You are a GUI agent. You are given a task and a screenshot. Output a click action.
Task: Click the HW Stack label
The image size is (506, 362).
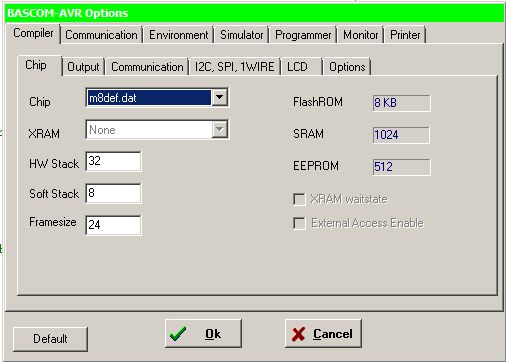click(x=54, y=164)
